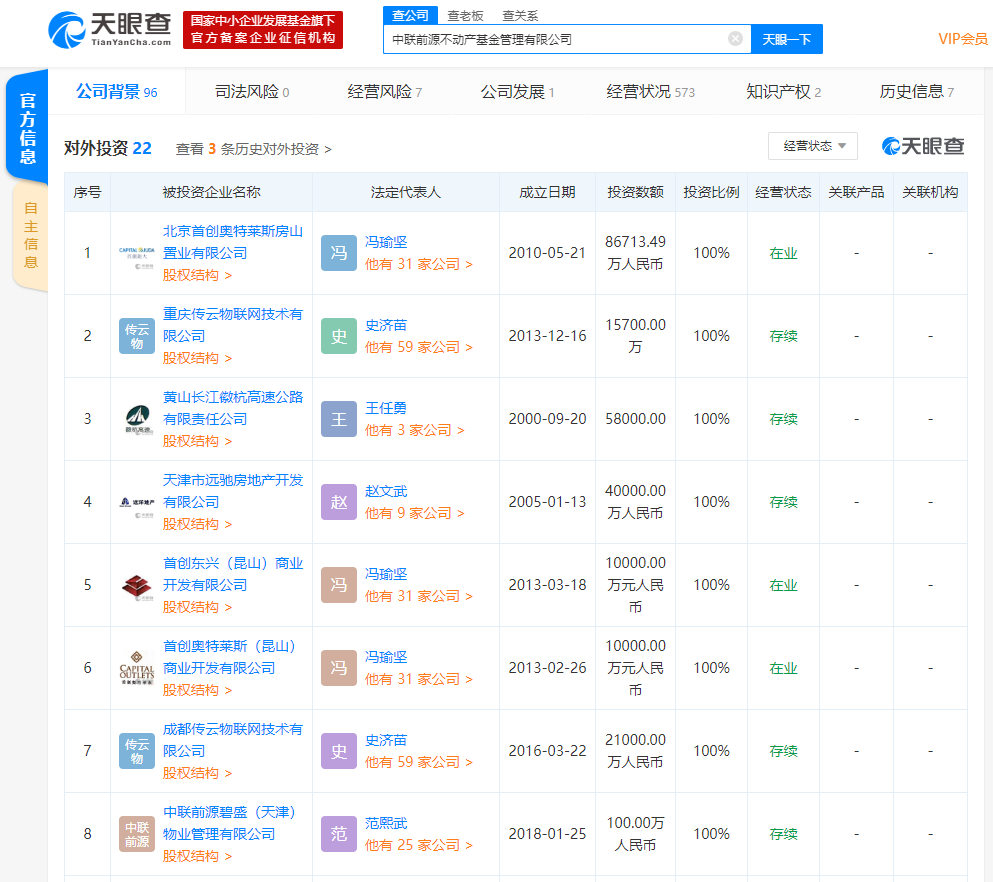Image resolution: width=993 pixels, height=882 pixels.
Task: Click the 北京首创奥特莱斯房山置业 company logo
Action: (x=137, y=253)
